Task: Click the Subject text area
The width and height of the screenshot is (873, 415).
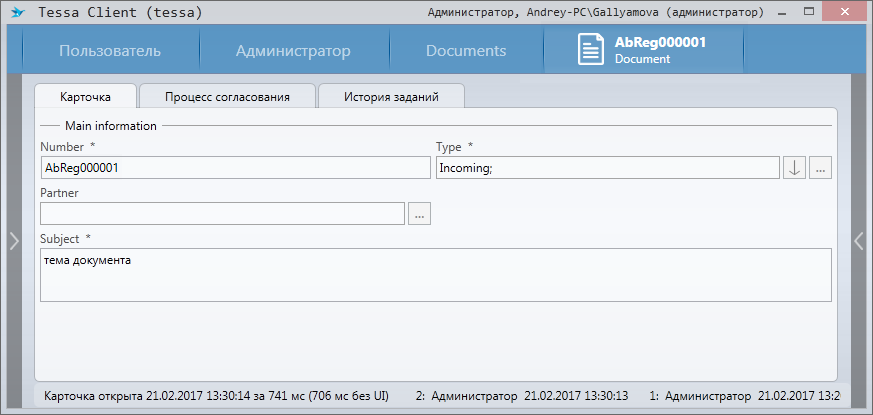Action: [435, 274]
